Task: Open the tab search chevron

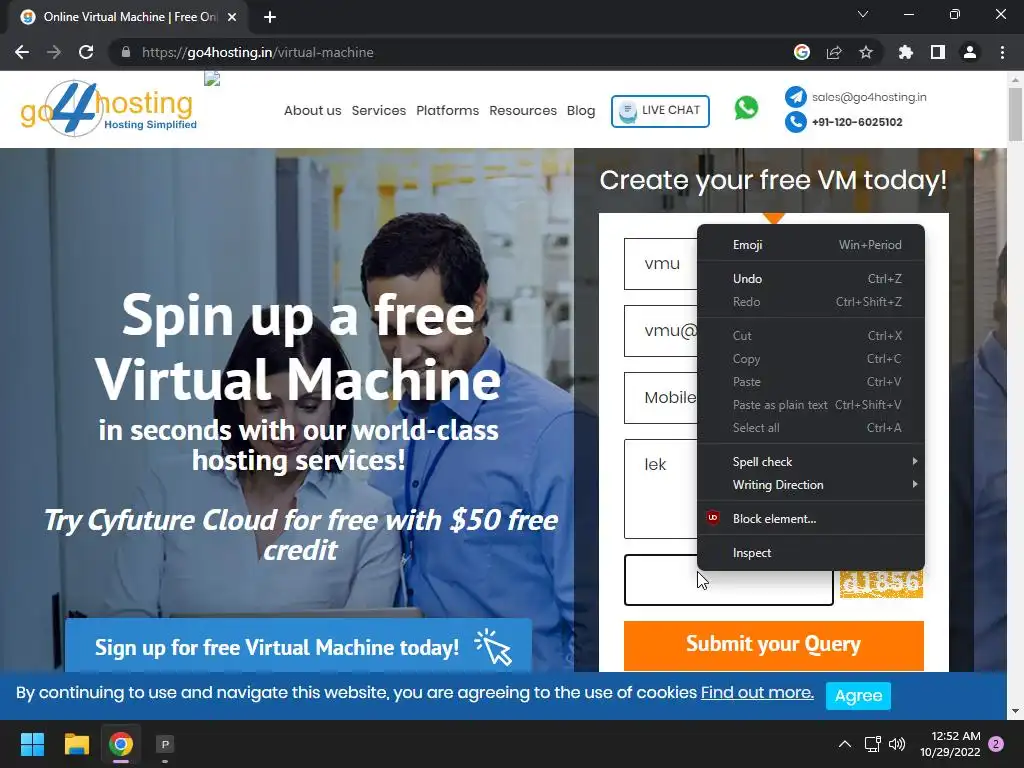Action: [863, 14]
